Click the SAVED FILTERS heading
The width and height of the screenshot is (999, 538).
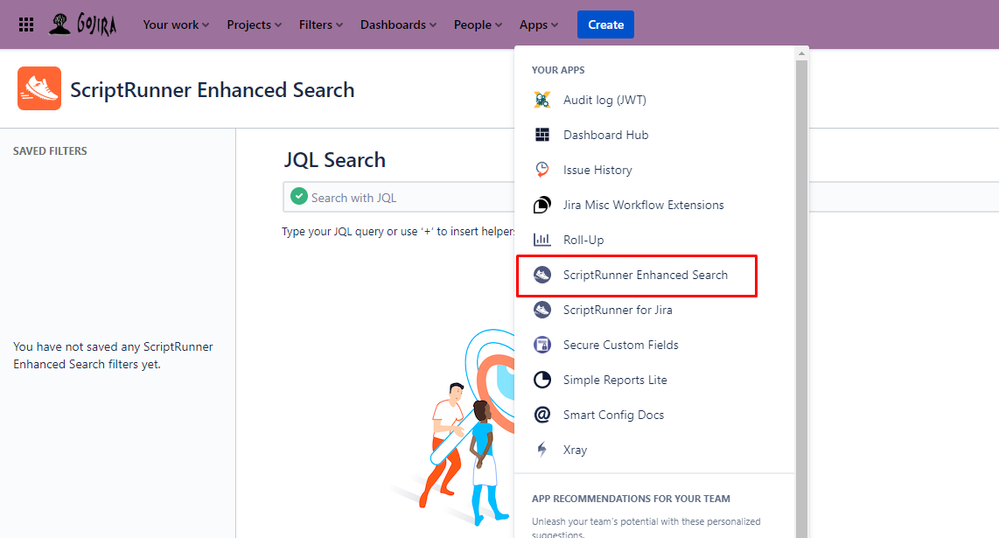(x=50, y=151)
